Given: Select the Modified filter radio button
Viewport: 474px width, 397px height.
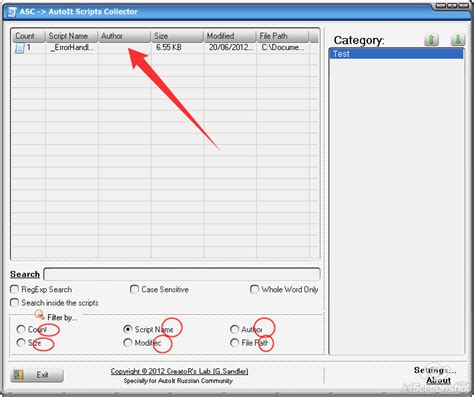Looking at the screenshot, I should (x=127, y=343).
